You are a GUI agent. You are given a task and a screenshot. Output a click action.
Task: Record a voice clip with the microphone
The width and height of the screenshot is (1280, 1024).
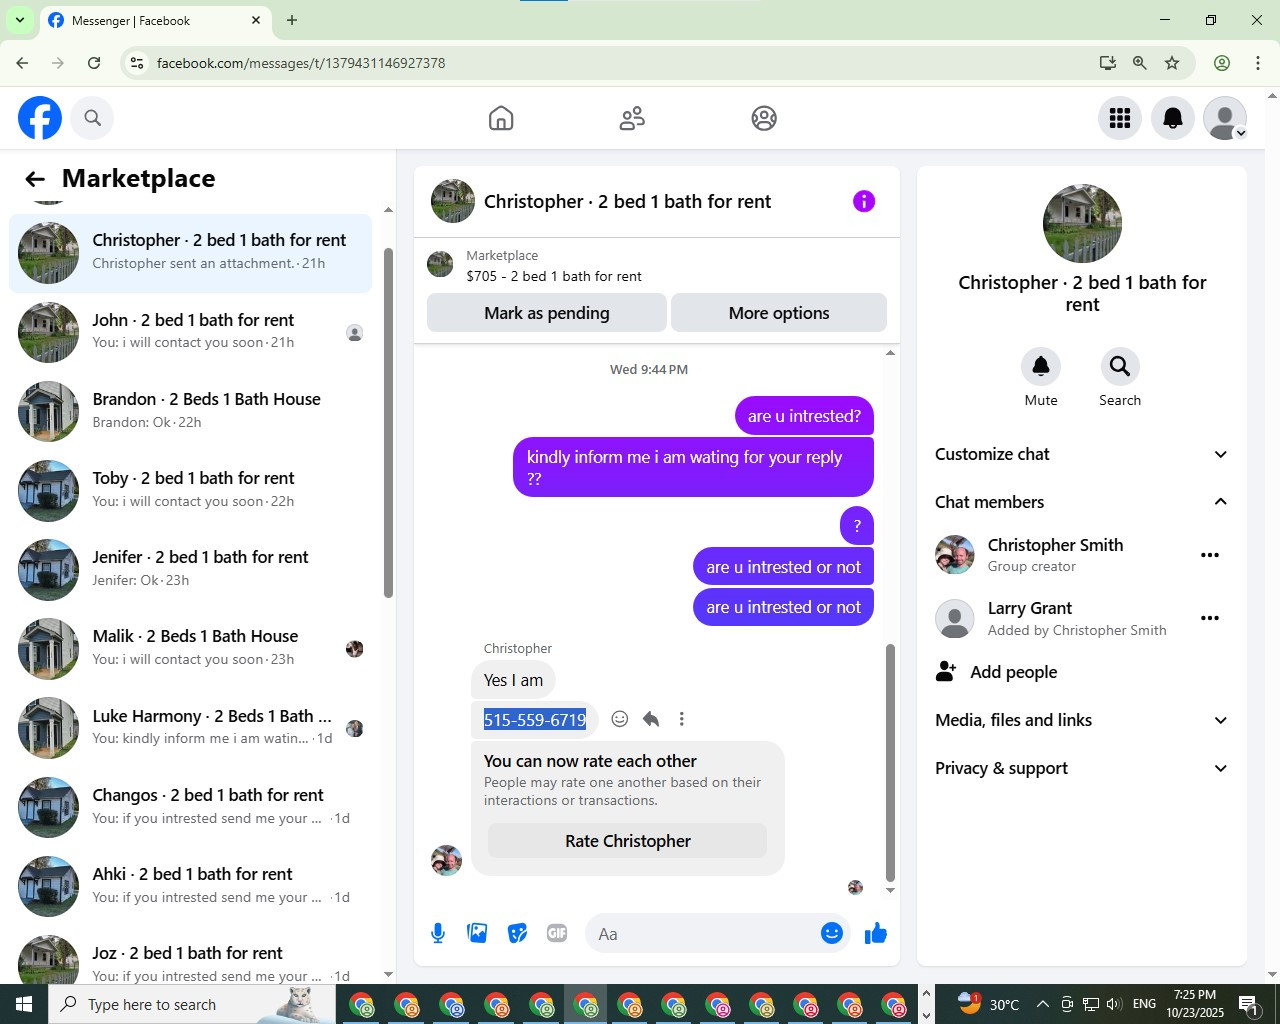[438, 934]
